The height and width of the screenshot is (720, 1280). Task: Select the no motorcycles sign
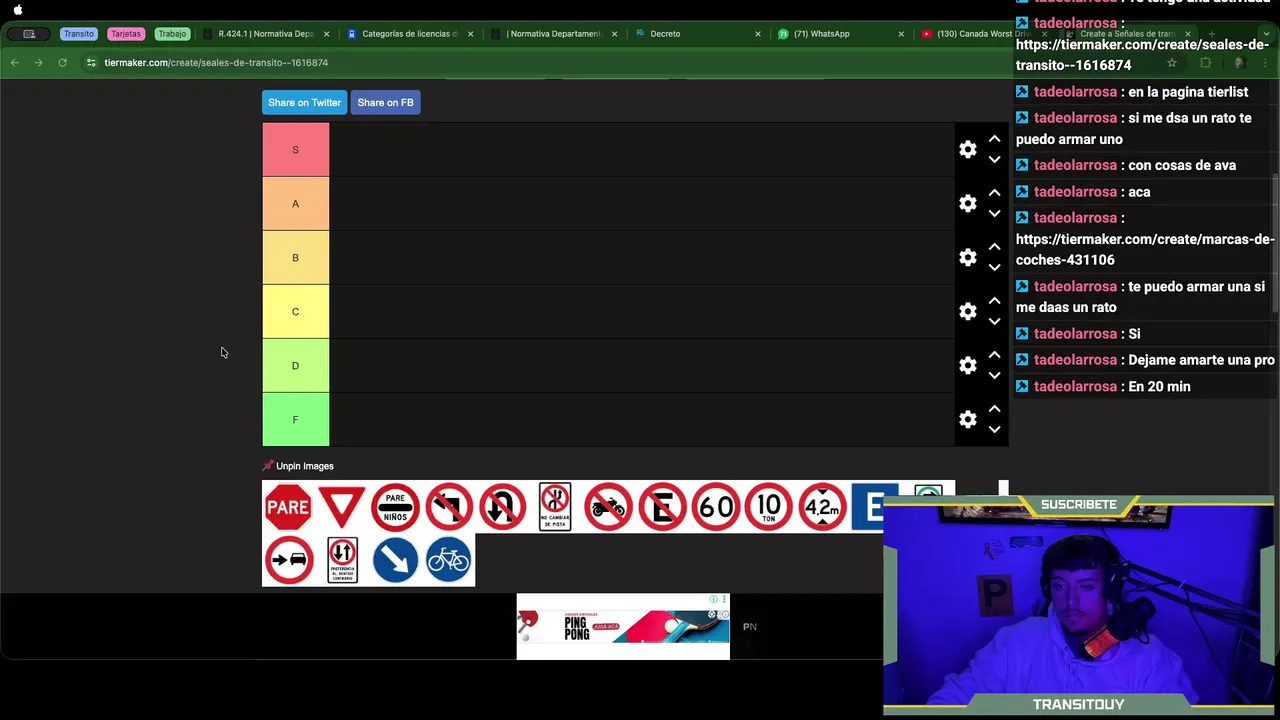pos(609,507)
